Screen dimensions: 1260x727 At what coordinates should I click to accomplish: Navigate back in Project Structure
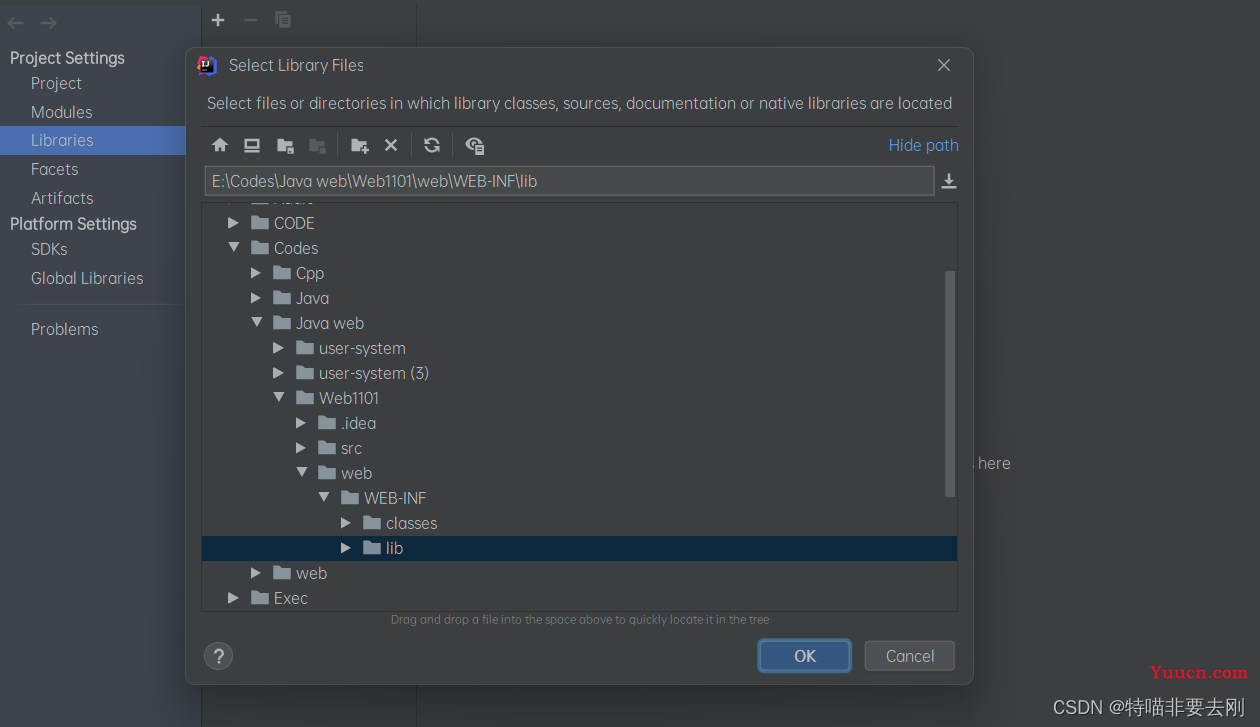pyautogui.click(x=16, y=22)
